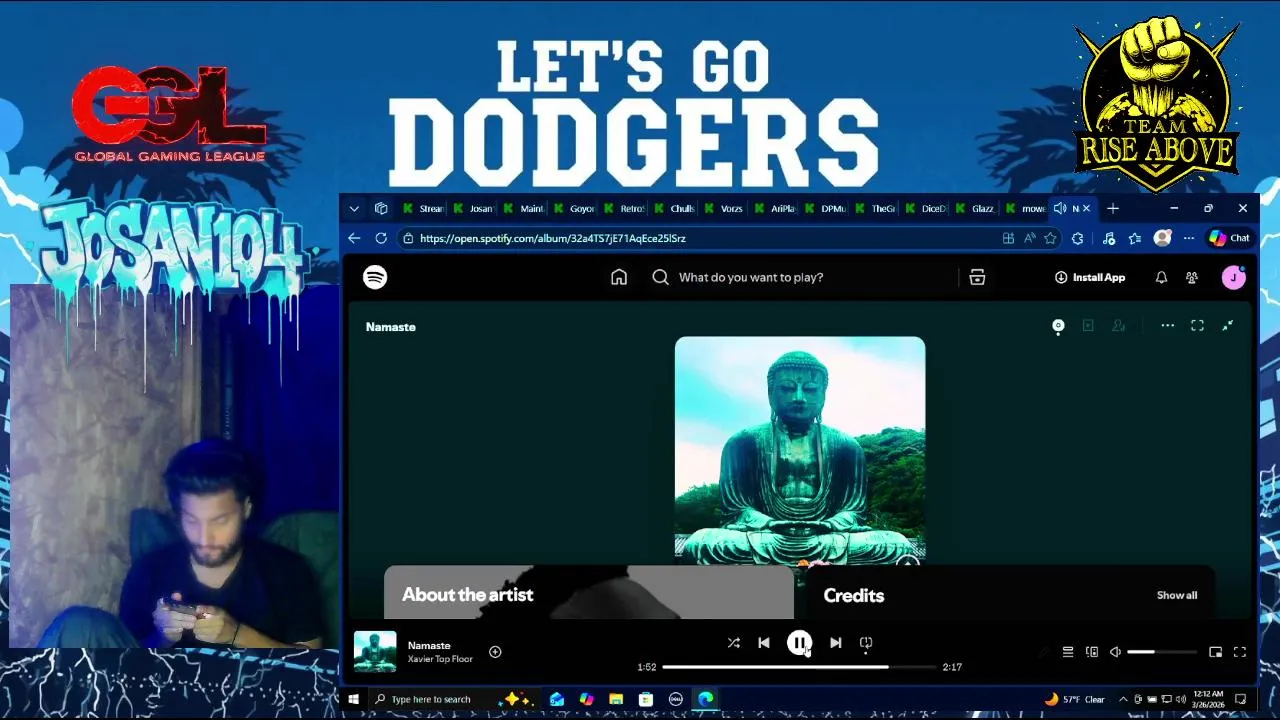The image size is (1280, 720).
Task: Click the Credits heading
Action: pos(853,595)
